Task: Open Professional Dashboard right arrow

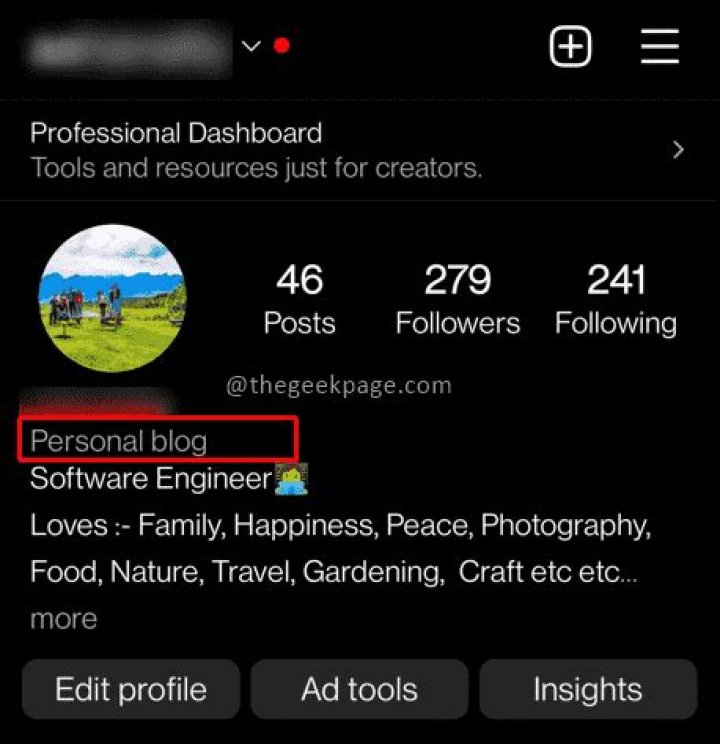Action: coord(679,150)
